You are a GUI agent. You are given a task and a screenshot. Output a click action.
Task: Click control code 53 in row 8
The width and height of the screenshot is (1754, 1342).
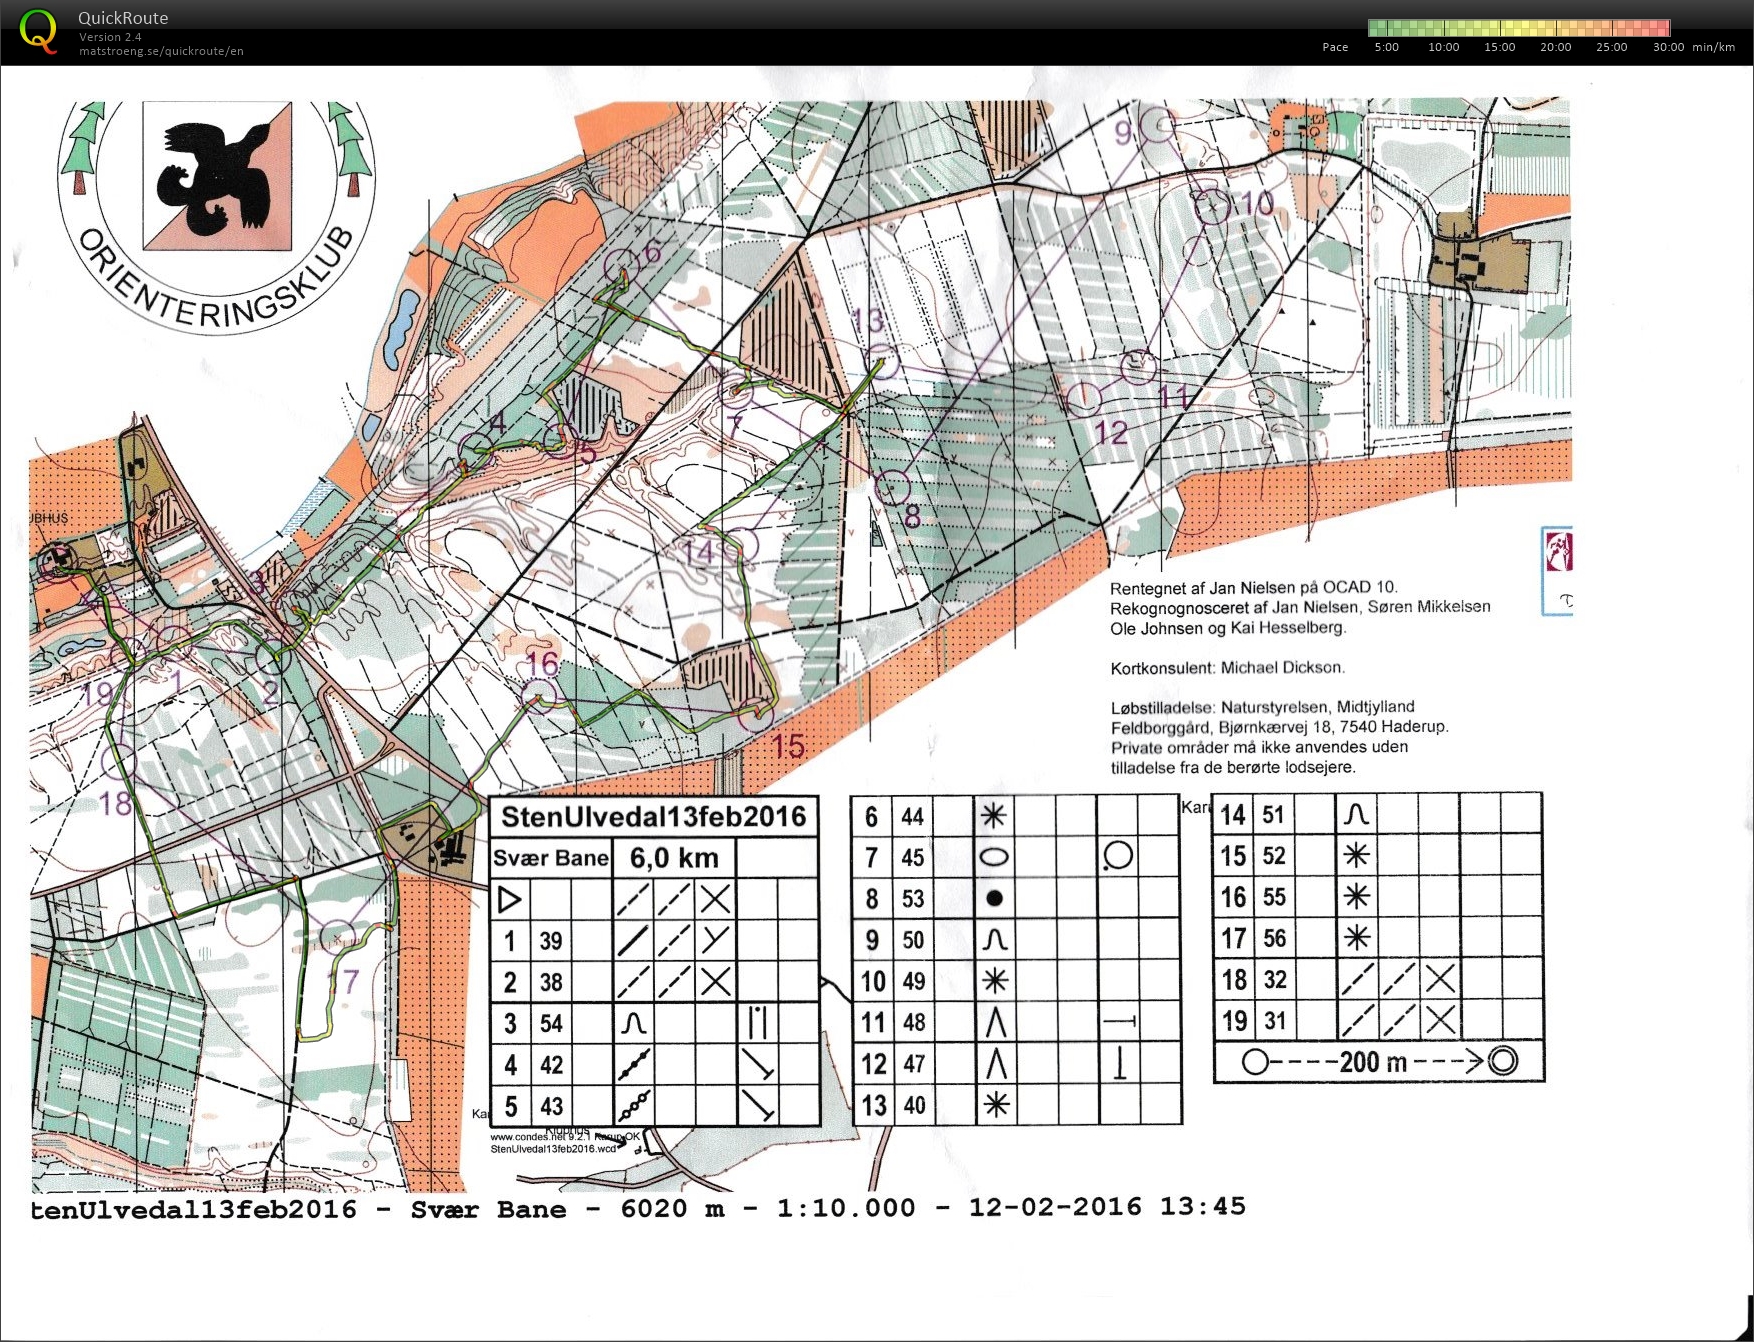tap(912, 899)
